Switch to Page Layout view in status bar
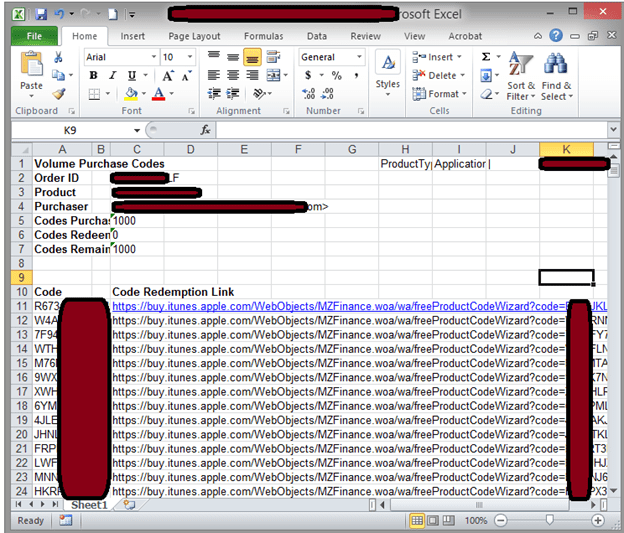The image size is (624, 533). pos(433,520)
